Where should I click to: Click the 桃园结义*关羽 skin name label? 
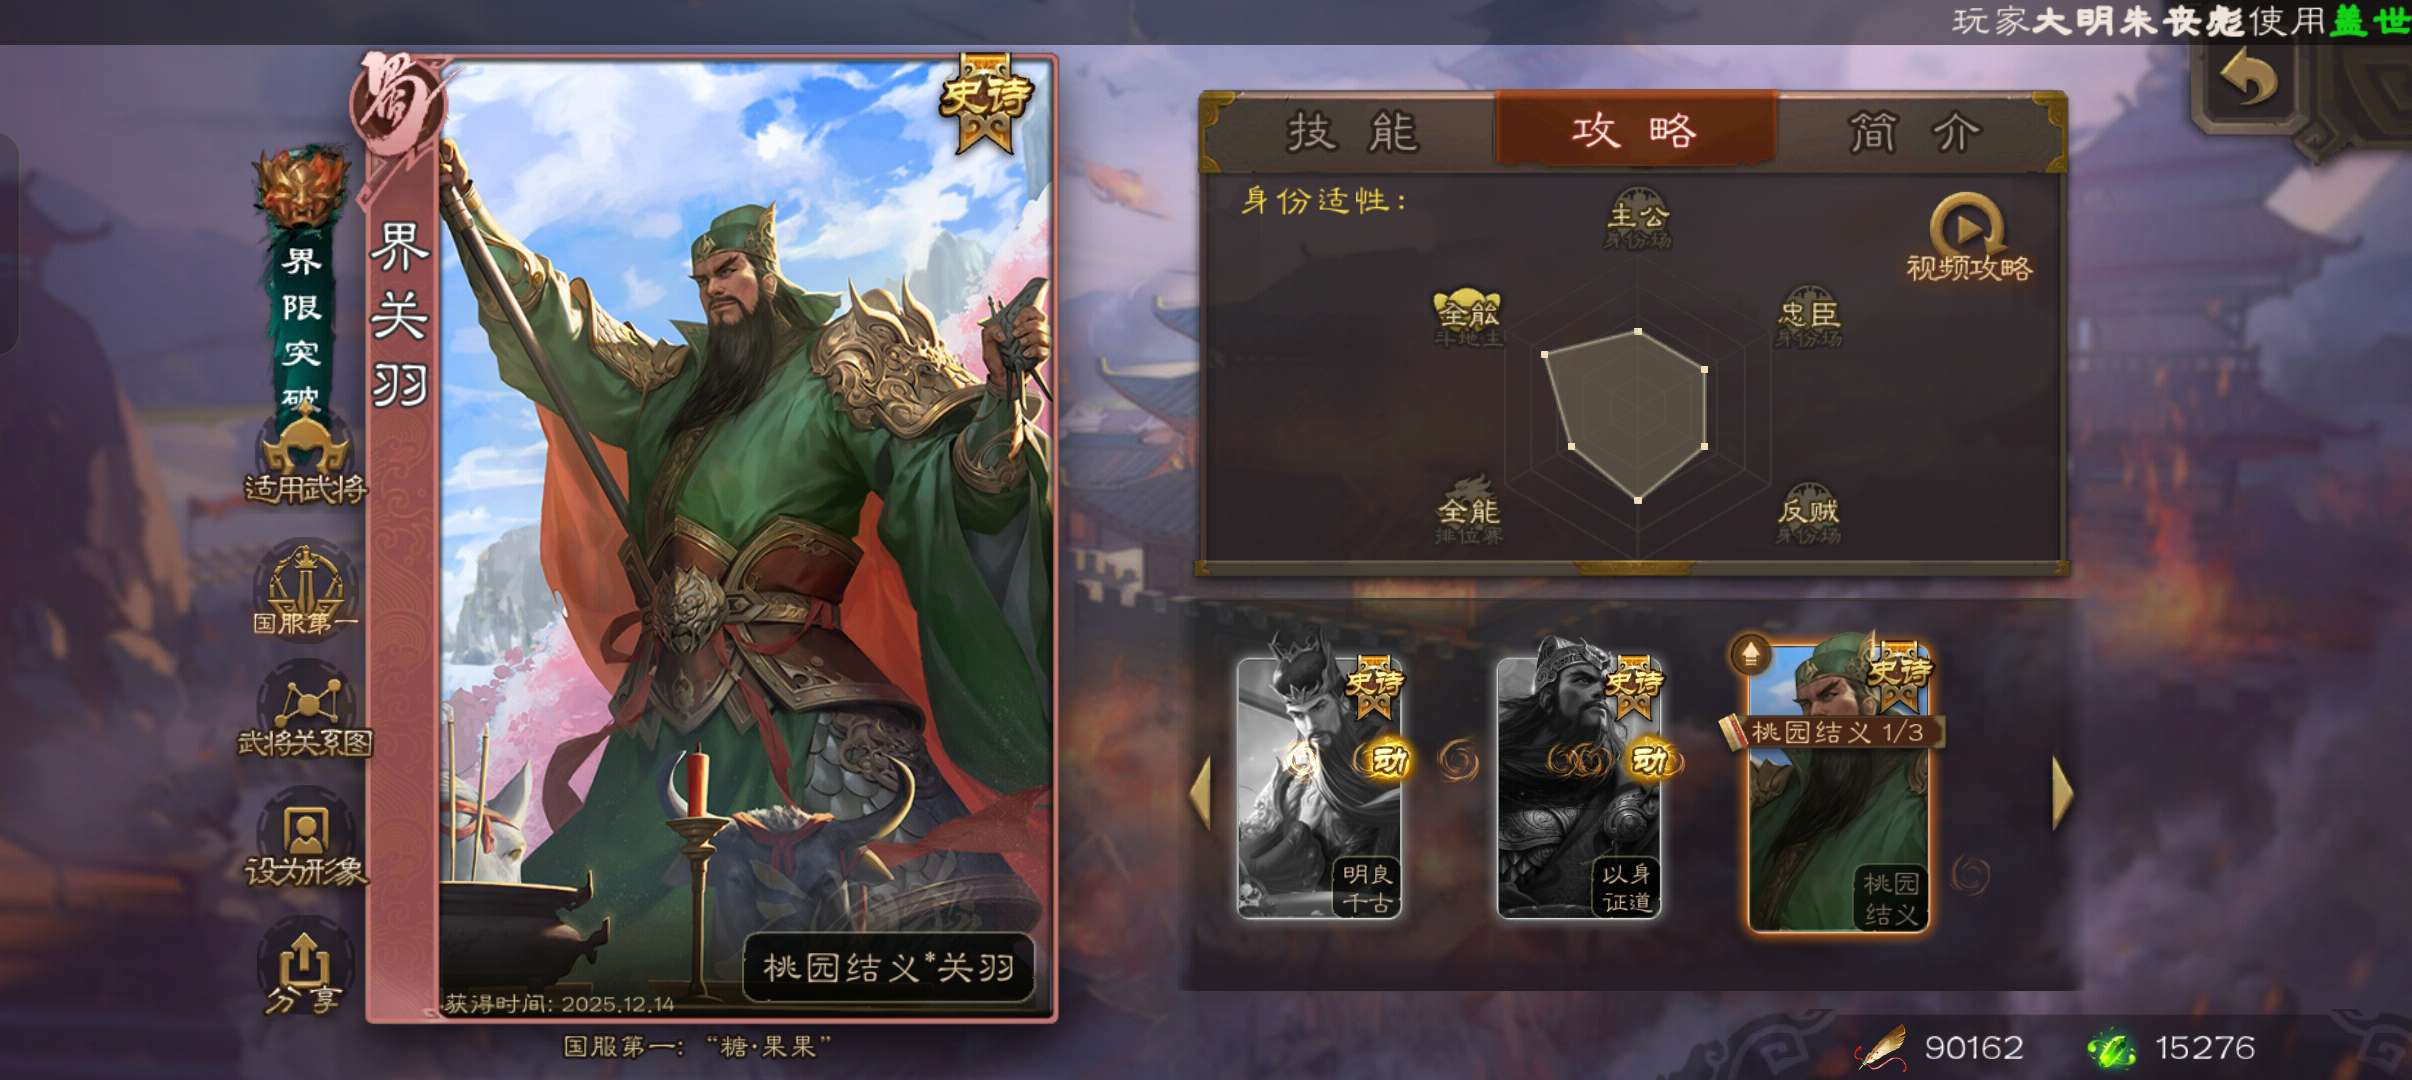[x=888, y=968]
